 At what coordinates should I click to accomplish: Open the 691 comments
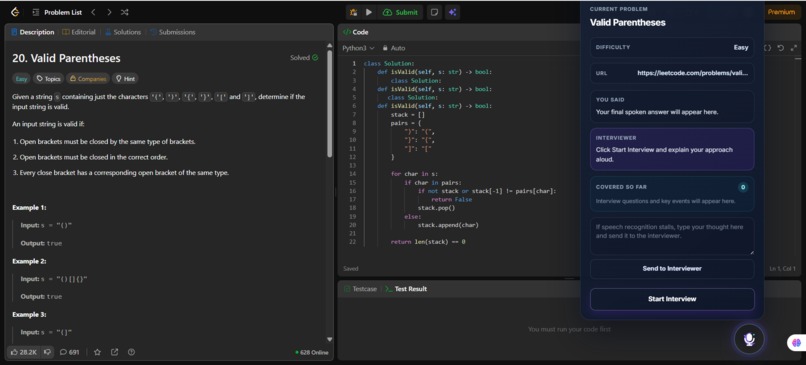coord(69,352)
